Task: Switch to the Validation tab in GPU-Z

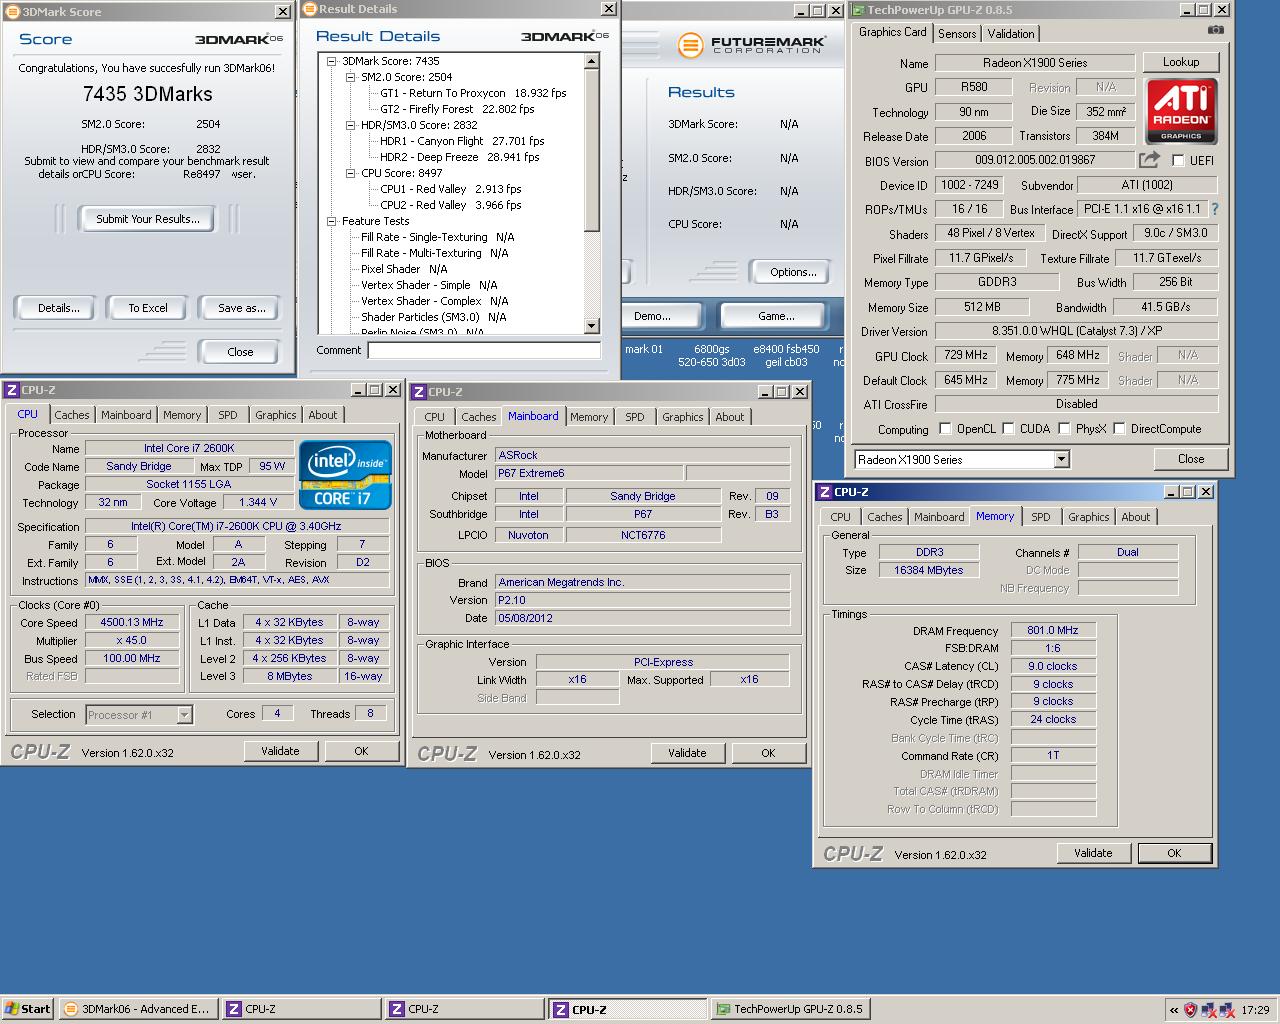Action: [x=1011, y=33]
